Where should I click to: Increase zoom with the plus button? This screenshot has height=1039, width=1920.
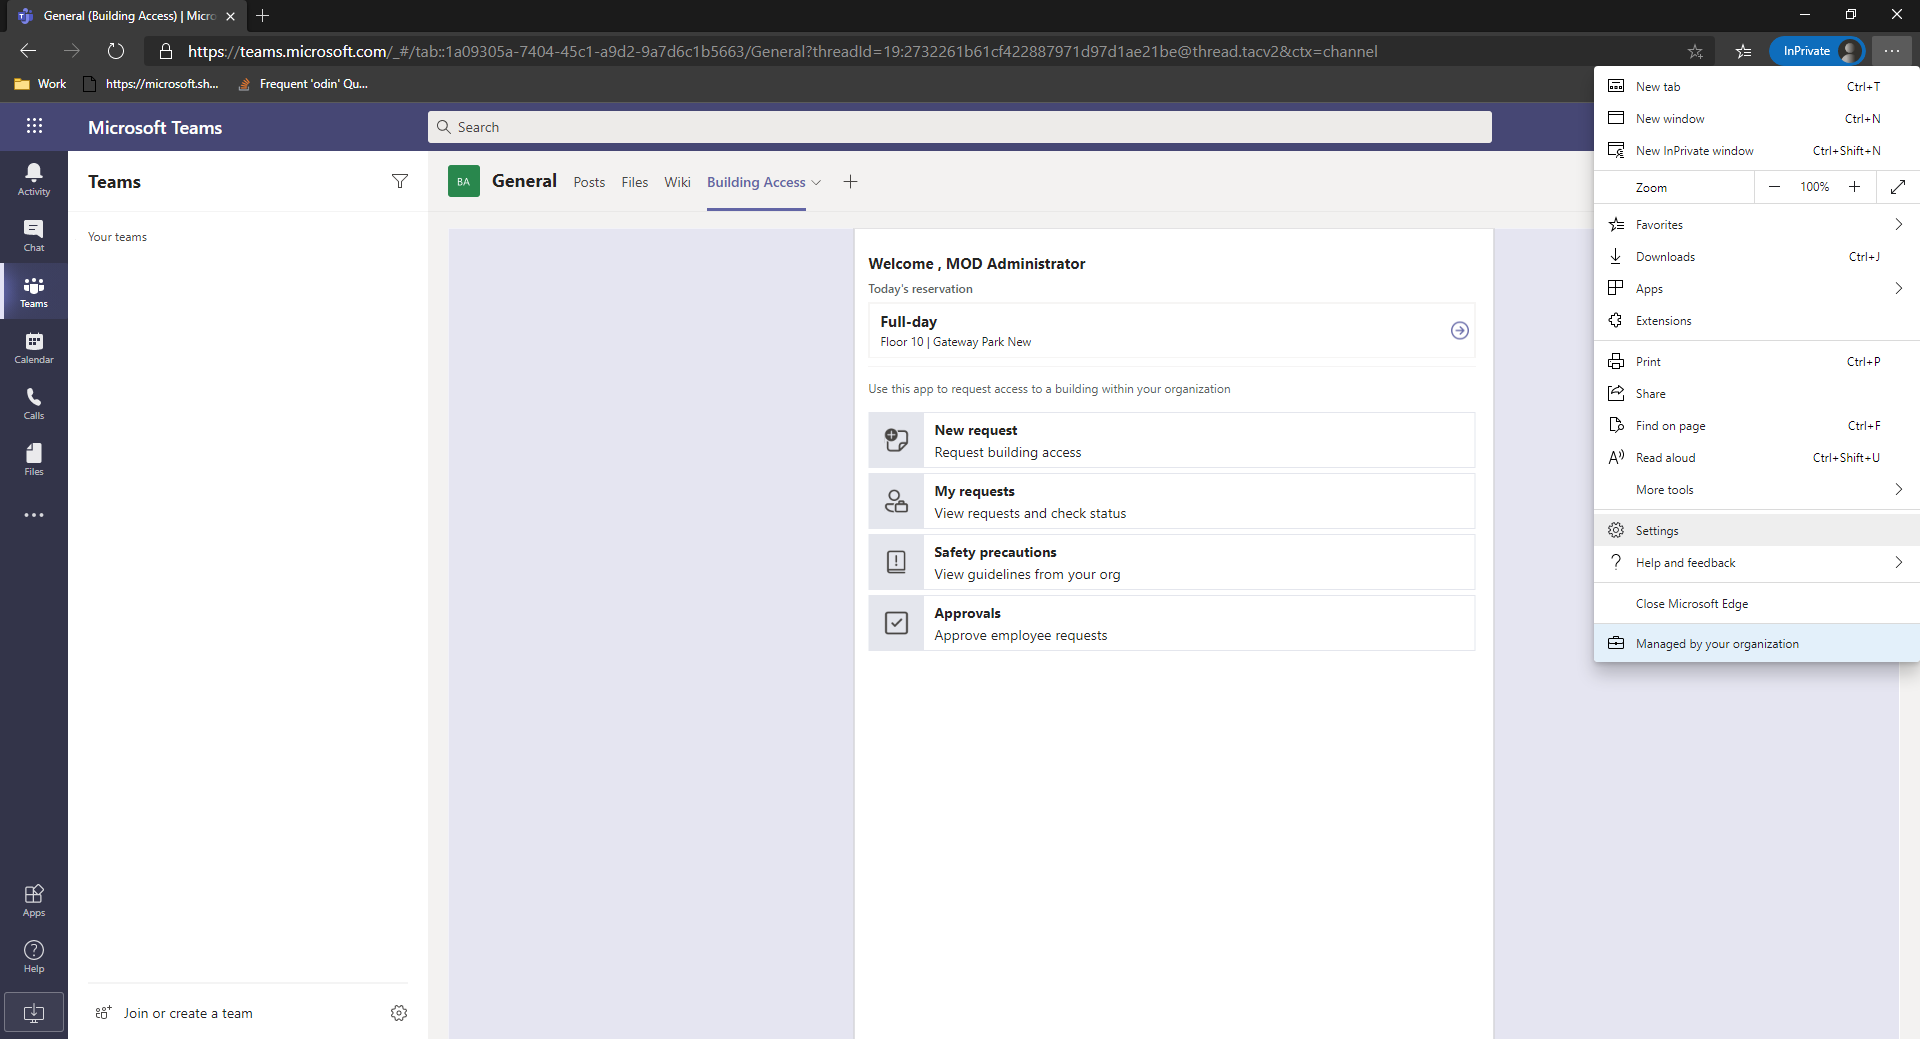point(1854,187)
